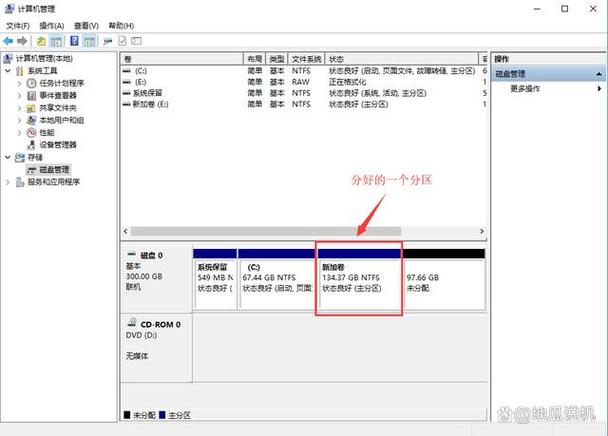Select the 新加卷 134.37 GB partition block

(x=359, y=279)
